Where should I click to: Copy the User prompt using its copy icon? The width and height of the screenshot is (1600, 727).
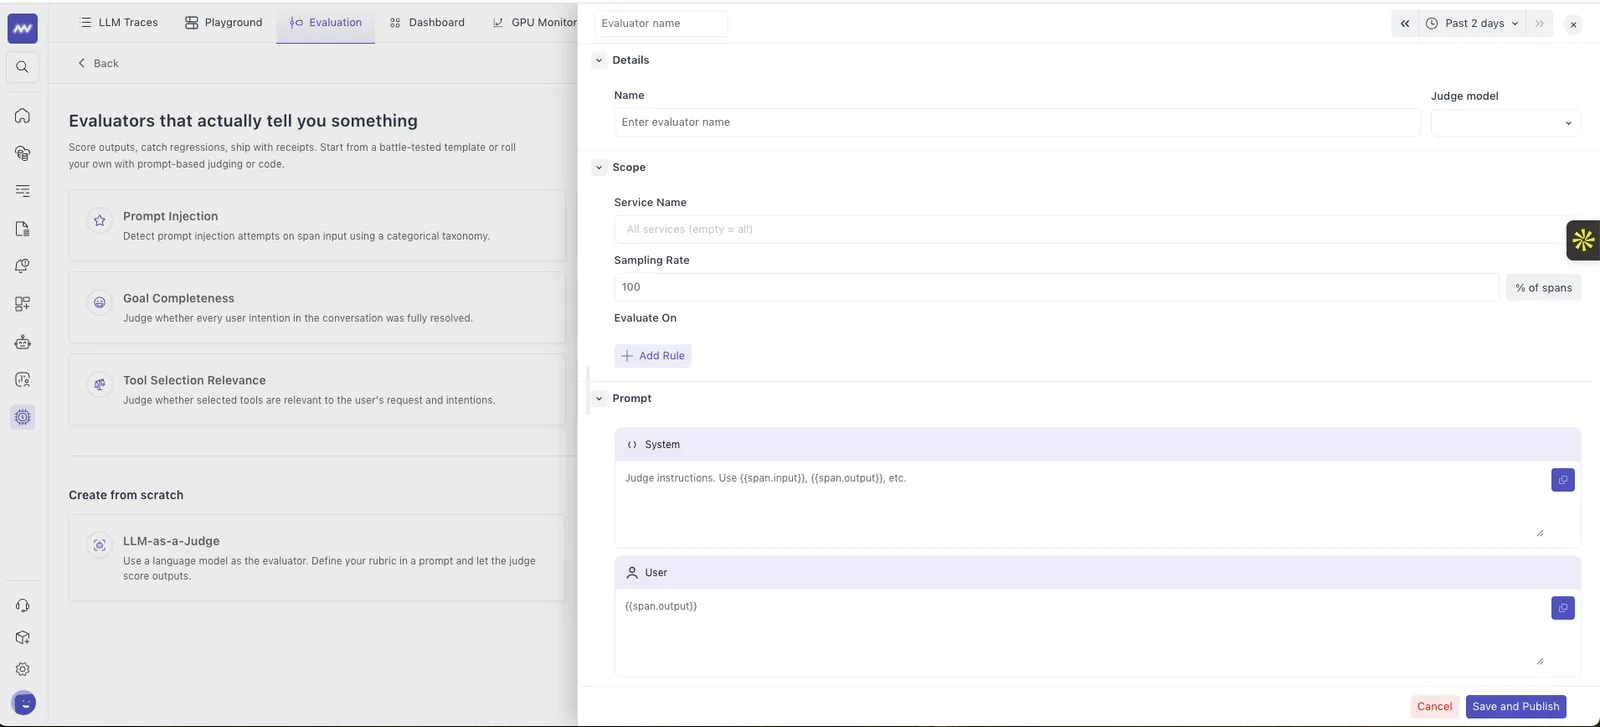click(1562, 608)
